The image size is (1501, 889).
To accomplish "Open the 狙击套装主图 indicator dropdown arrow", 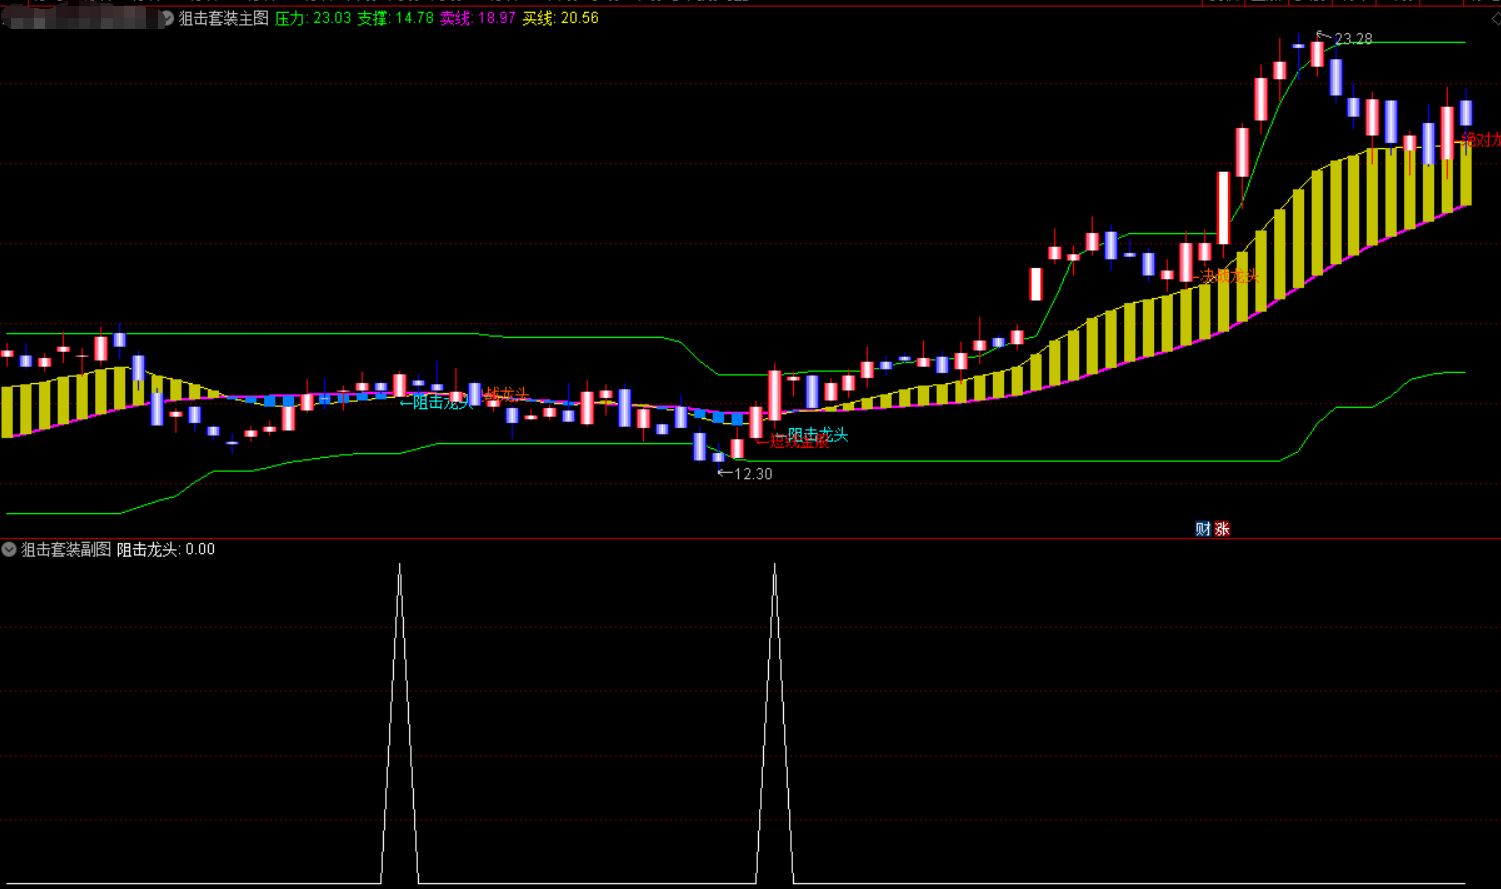I will 167,18.
